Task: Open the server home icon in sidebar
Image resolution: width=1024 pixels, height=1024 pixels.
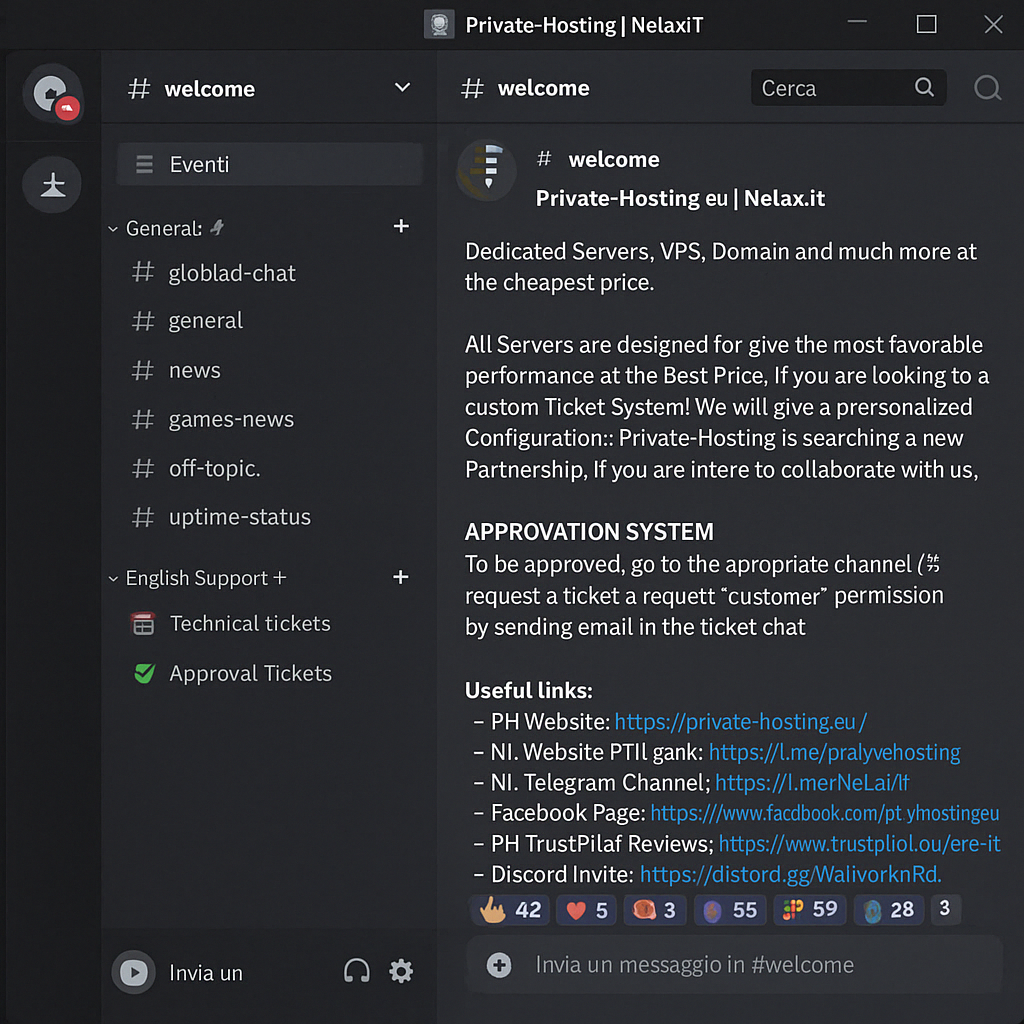Action: point(52,95)
